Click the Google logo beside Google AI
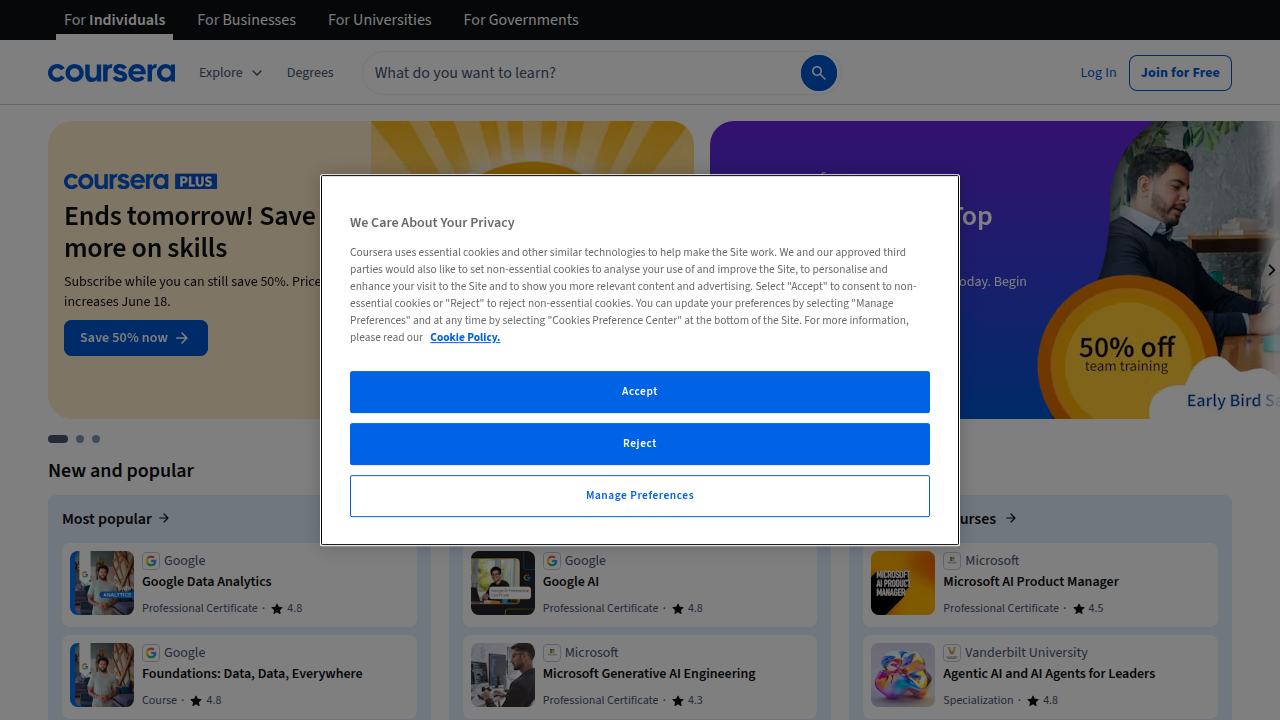Screen dimensions: 1280x720 point(552,561)
